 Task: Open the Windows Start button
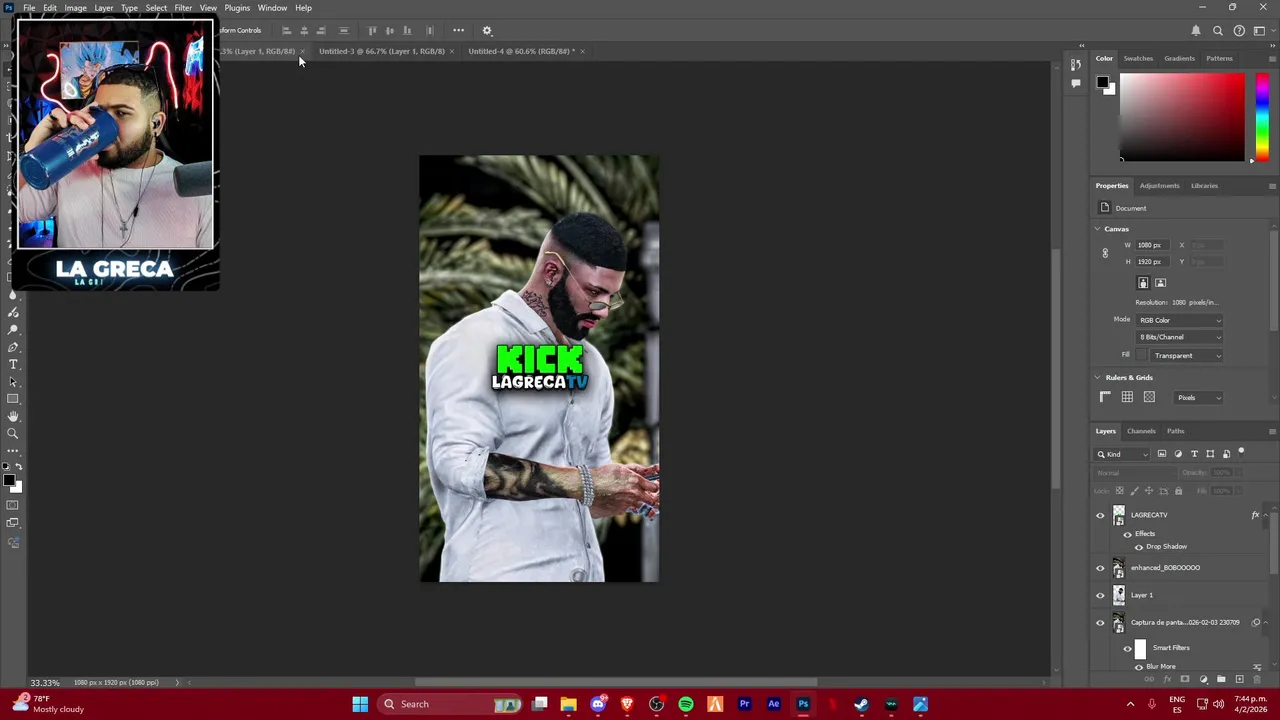pos(360,704)
